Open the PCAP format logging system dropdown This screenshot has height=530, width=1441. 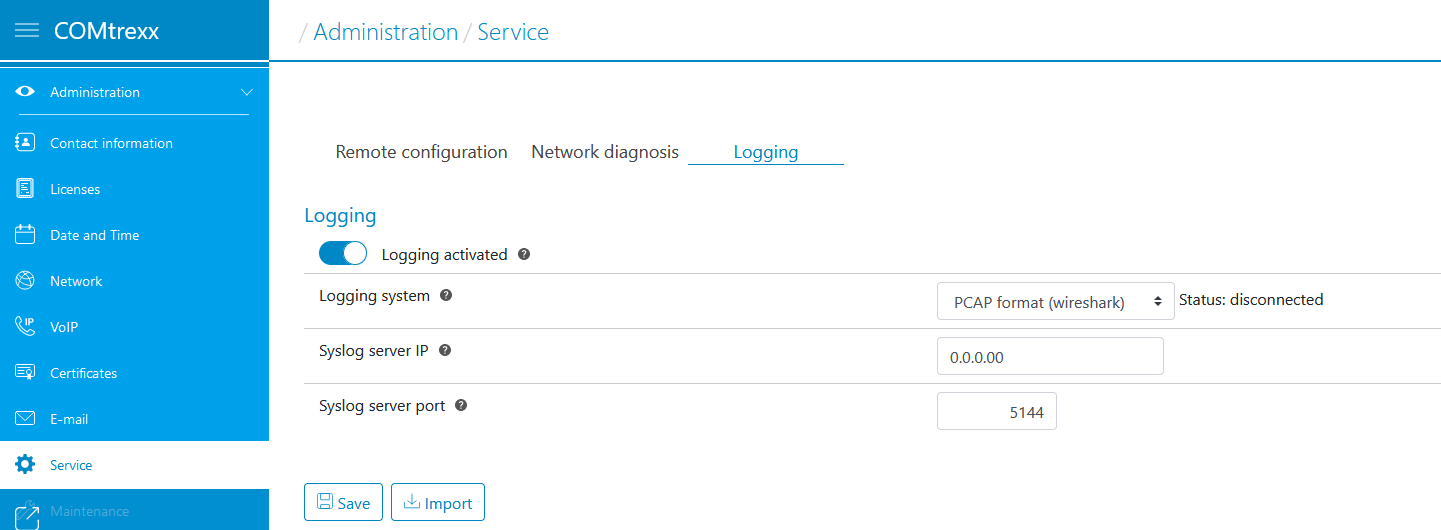click(x=1055, y=301)
